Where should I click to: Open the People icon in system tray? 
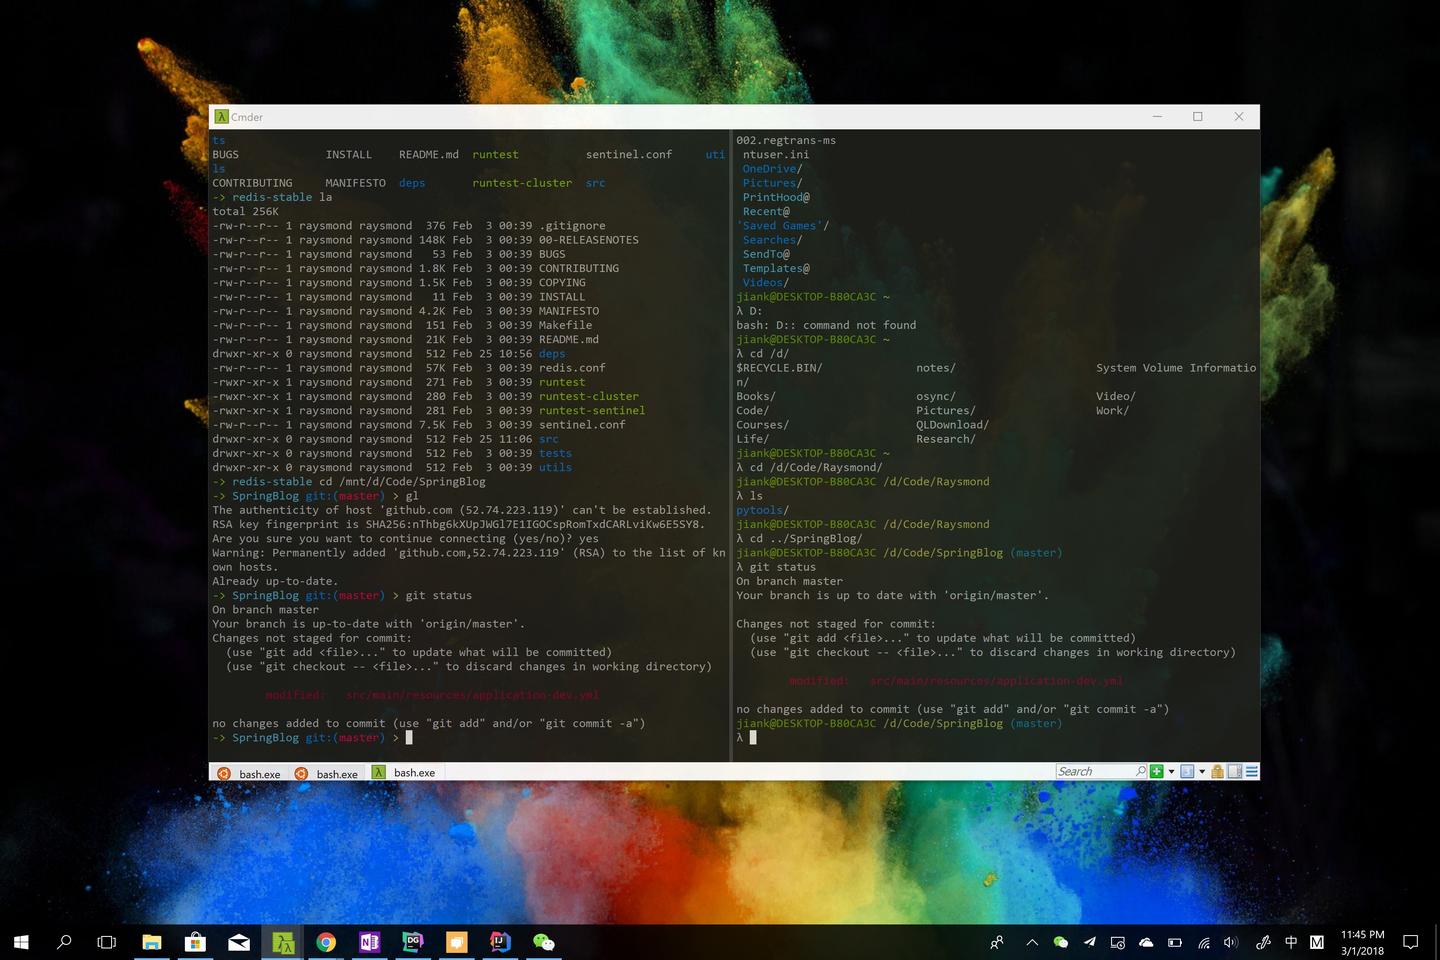(x=997, y=942)
